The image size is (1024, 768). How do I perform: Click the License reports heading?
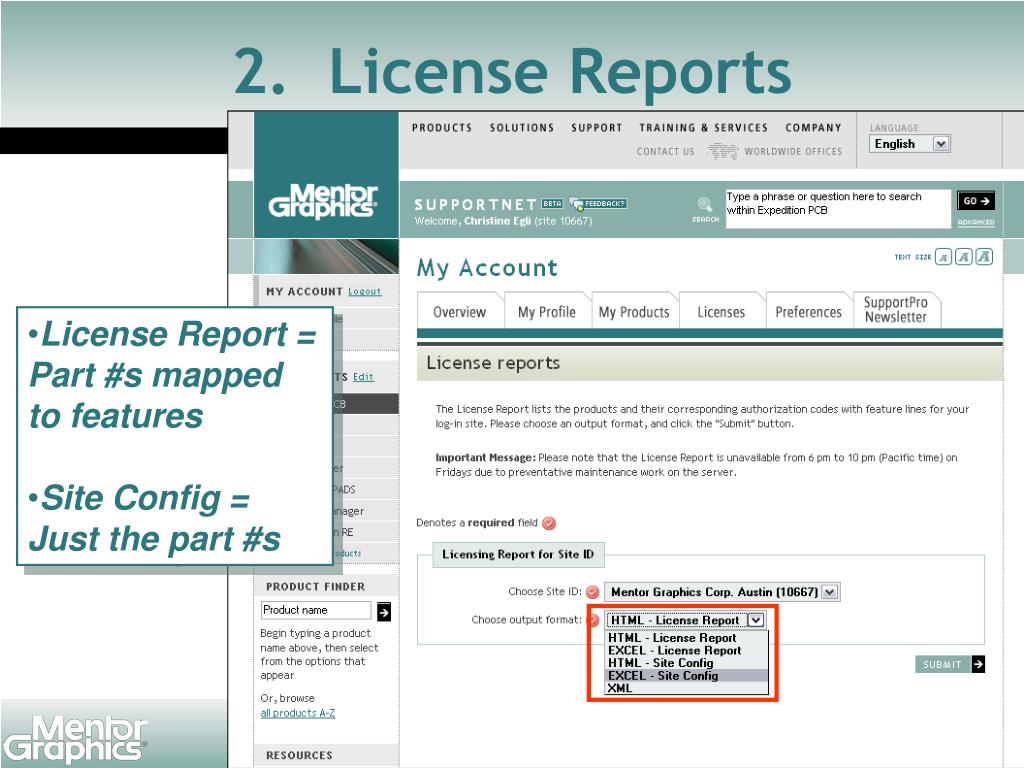(493, 363)
